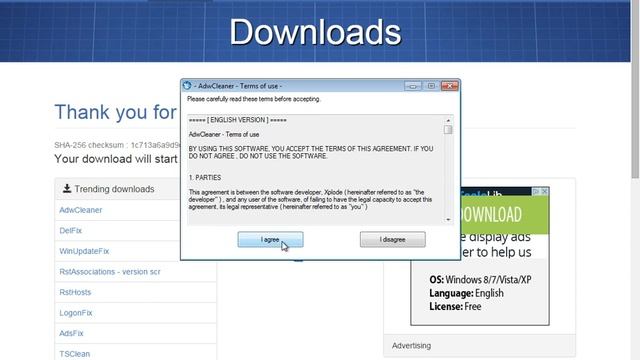This screenshot has width=640, height=360.
Task: Open TSClean trending download link
Action: click(x=75, y=354)
